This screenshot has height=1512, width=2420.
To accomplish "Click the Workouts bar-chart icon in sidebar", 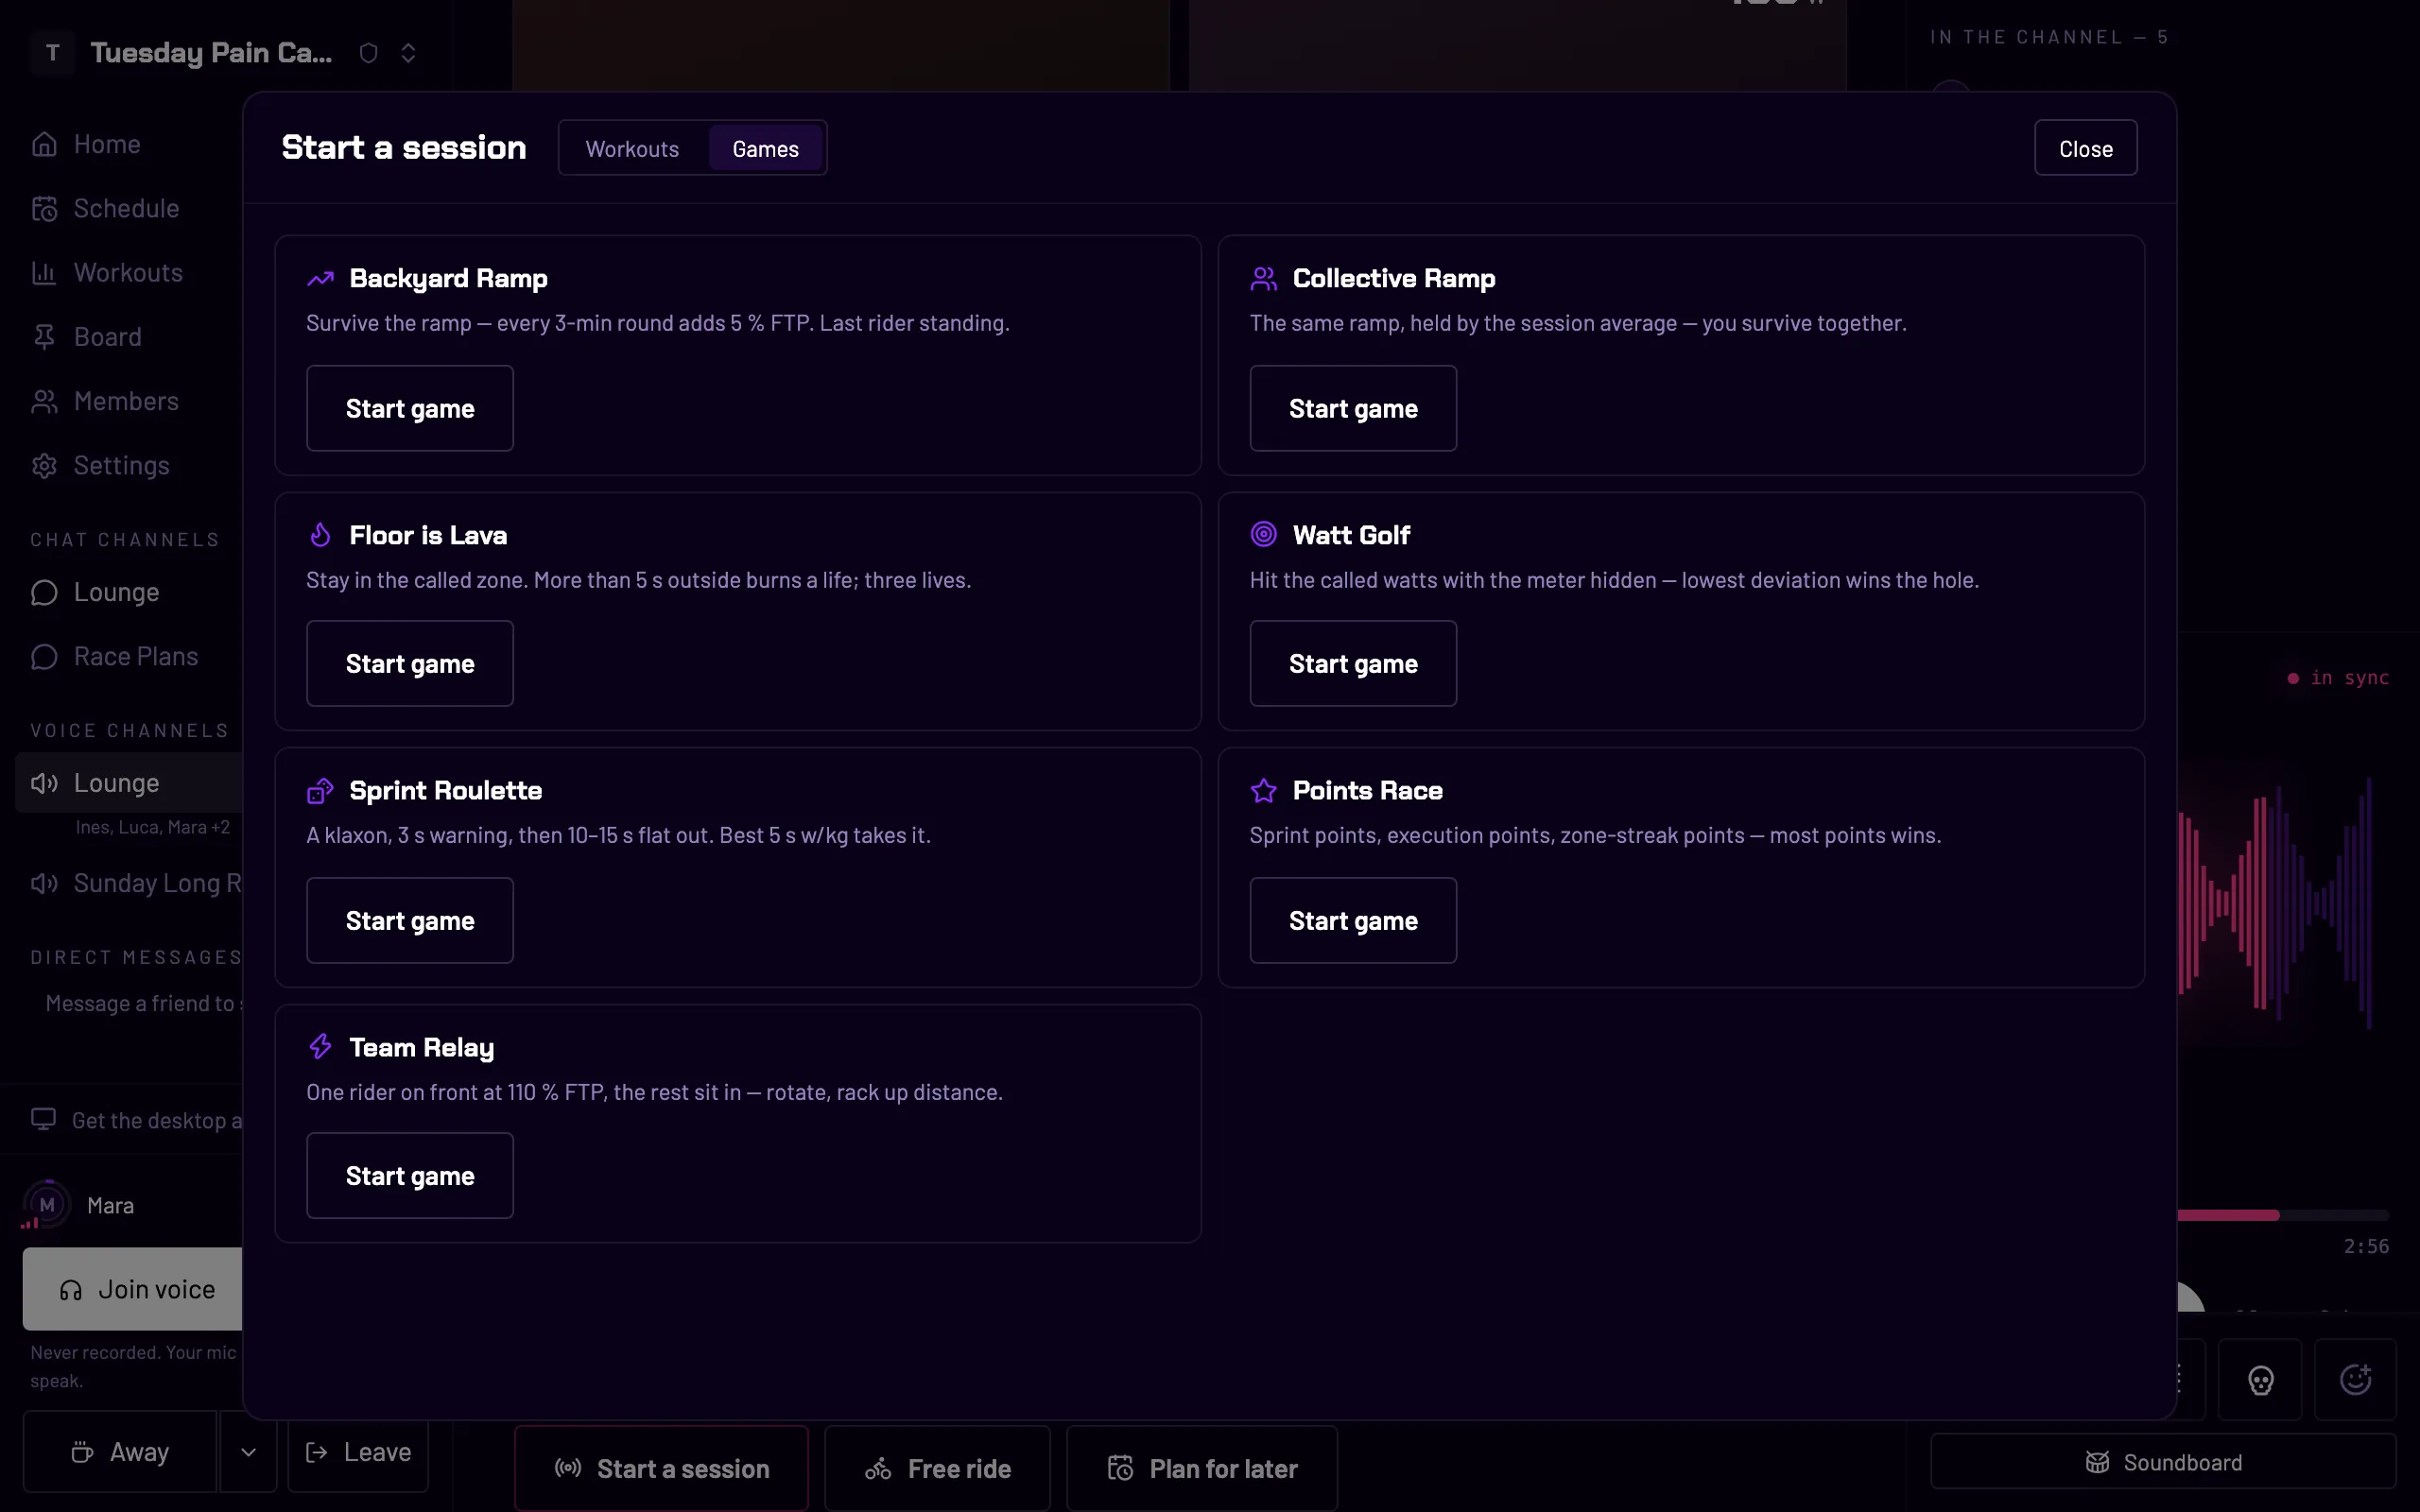I will pyautogui.click(x=44, y=272).
